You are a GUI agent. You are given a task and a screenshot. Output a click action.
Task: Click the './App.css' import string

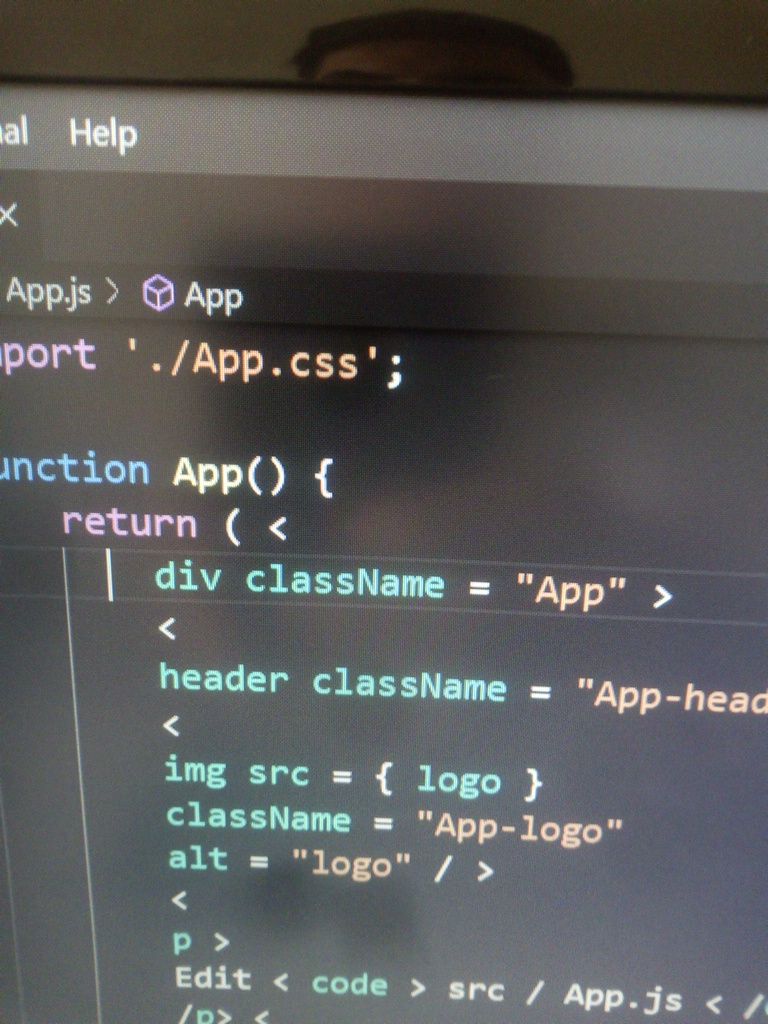(253, 360)
